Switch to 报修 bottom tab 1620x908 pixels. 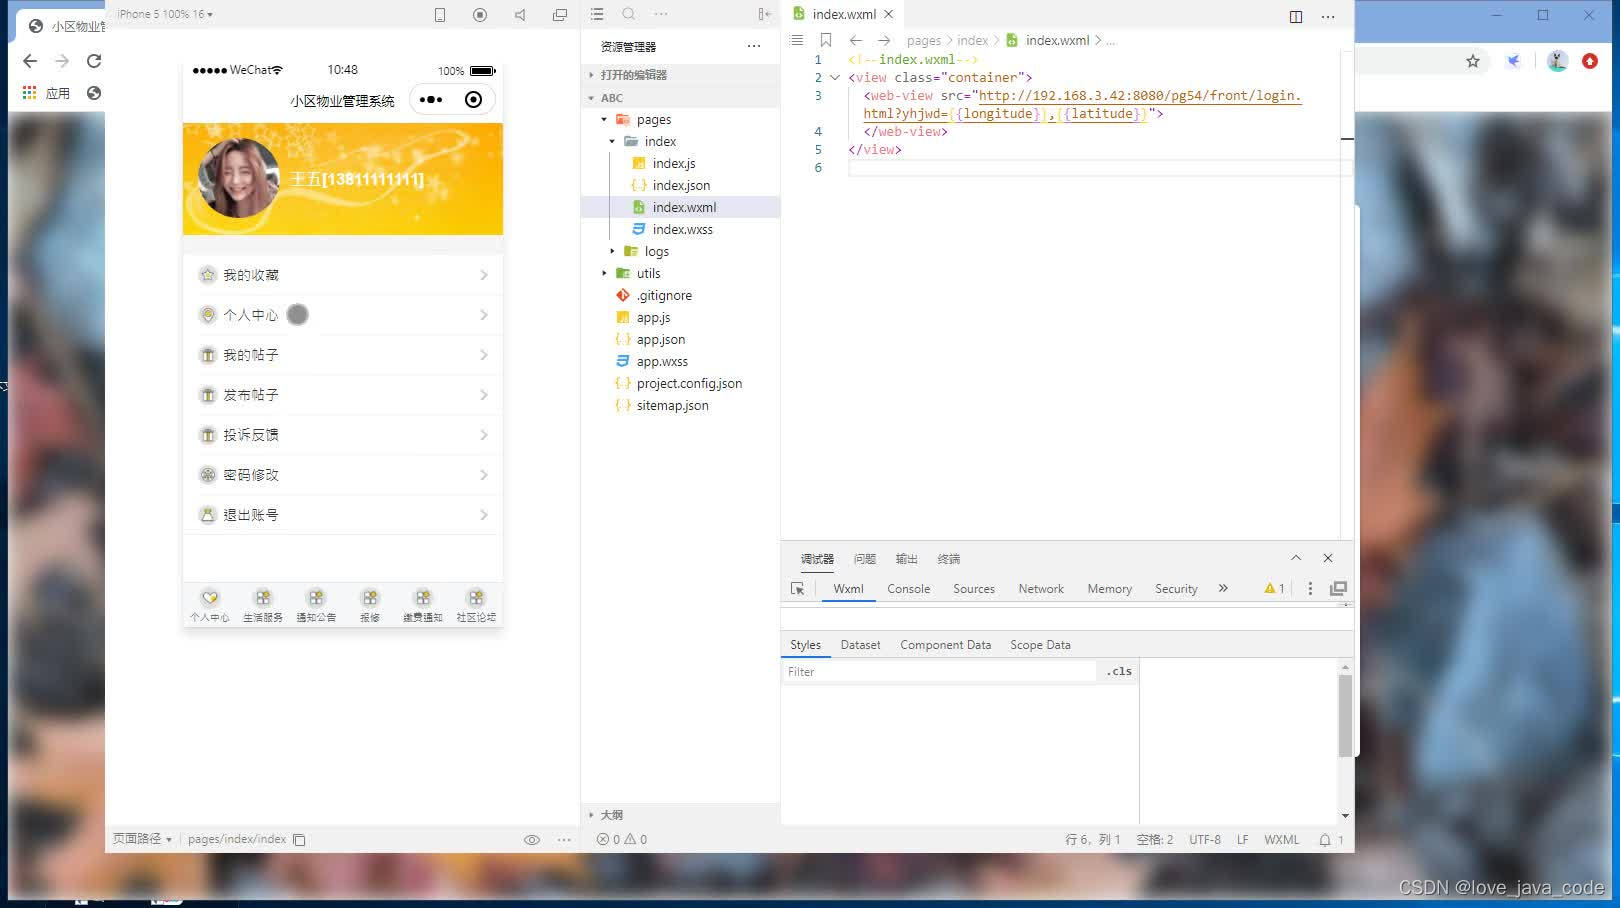click(370, 605)
